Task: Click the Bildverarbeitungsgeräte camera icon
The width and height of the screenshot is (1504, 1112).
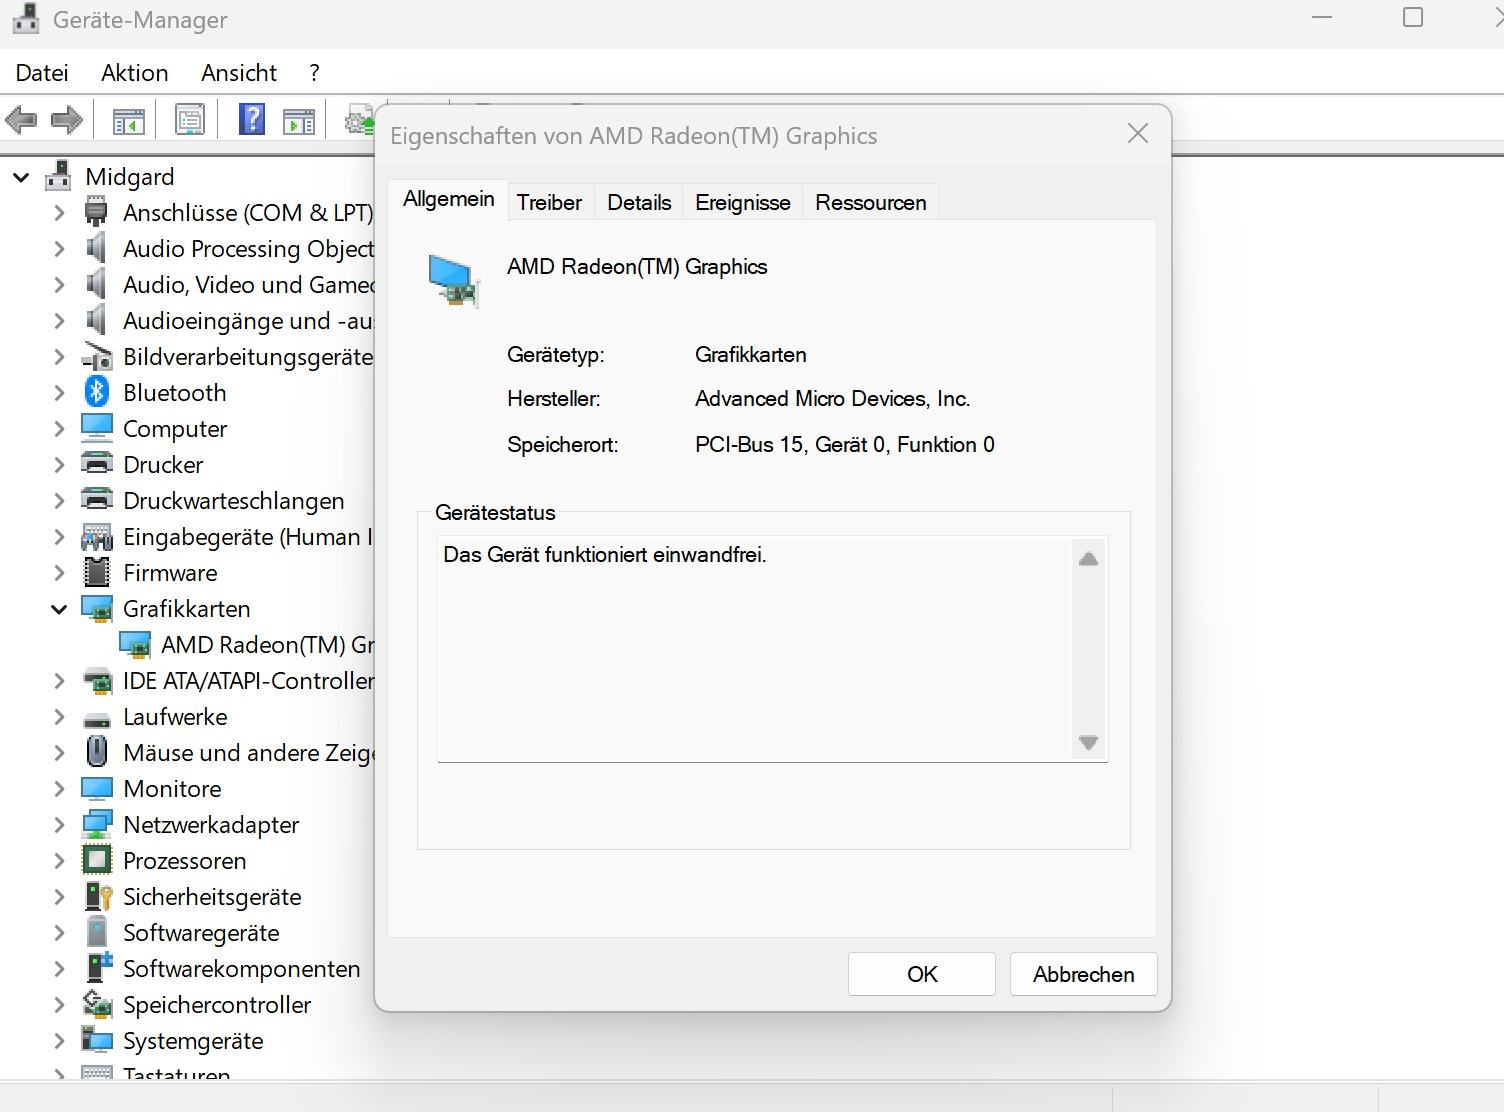Action: click(x=96, y=356)
